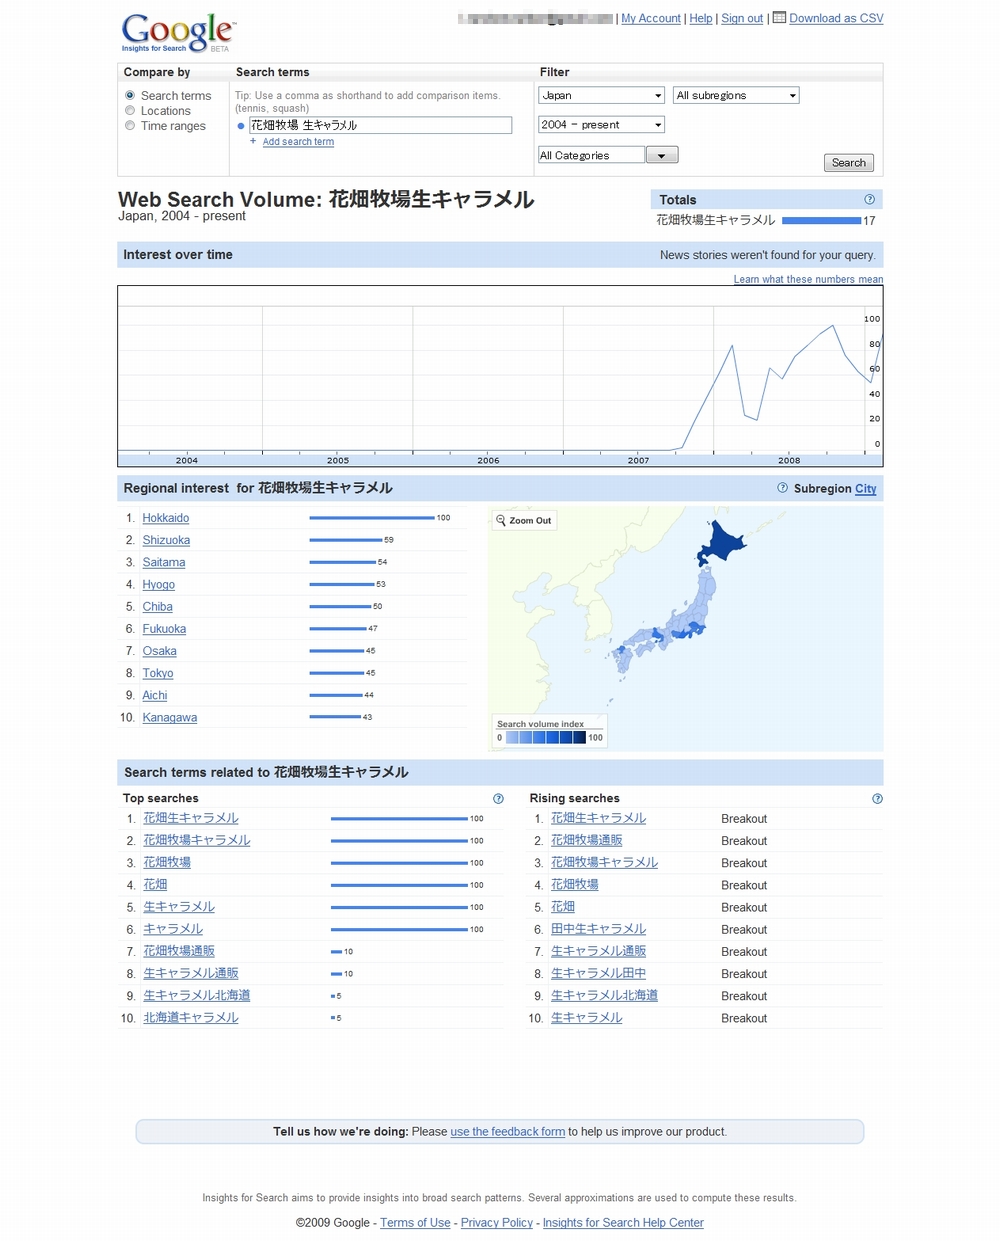Select the Tokyo region link

pyautogui.click(x=158, y=673)
